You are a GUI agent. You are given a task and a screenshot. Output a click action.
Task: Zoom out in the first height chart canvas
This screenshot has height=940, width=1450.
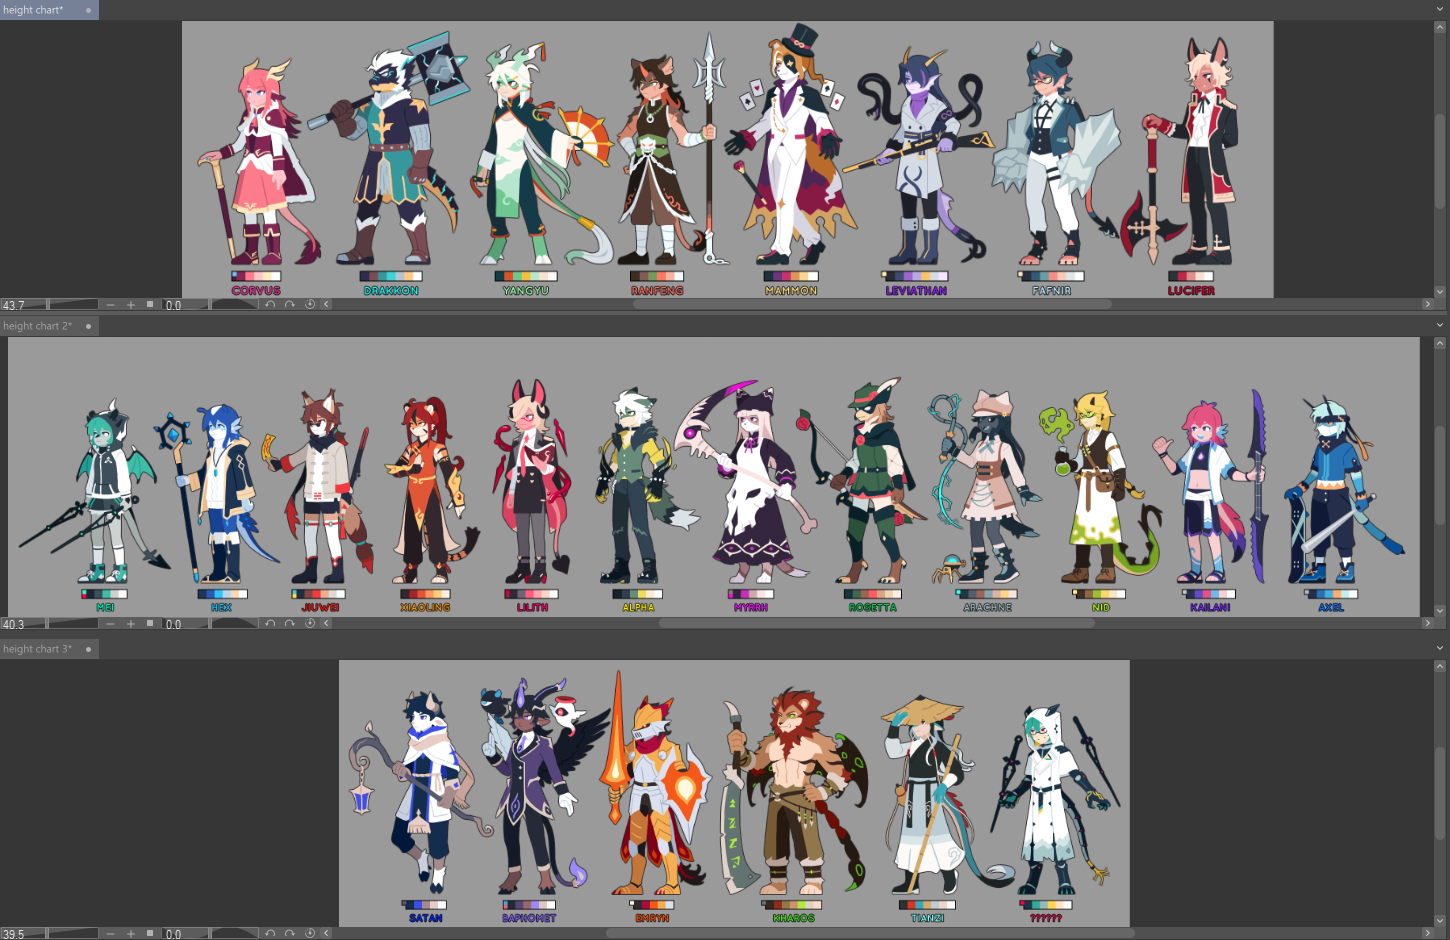110,305
